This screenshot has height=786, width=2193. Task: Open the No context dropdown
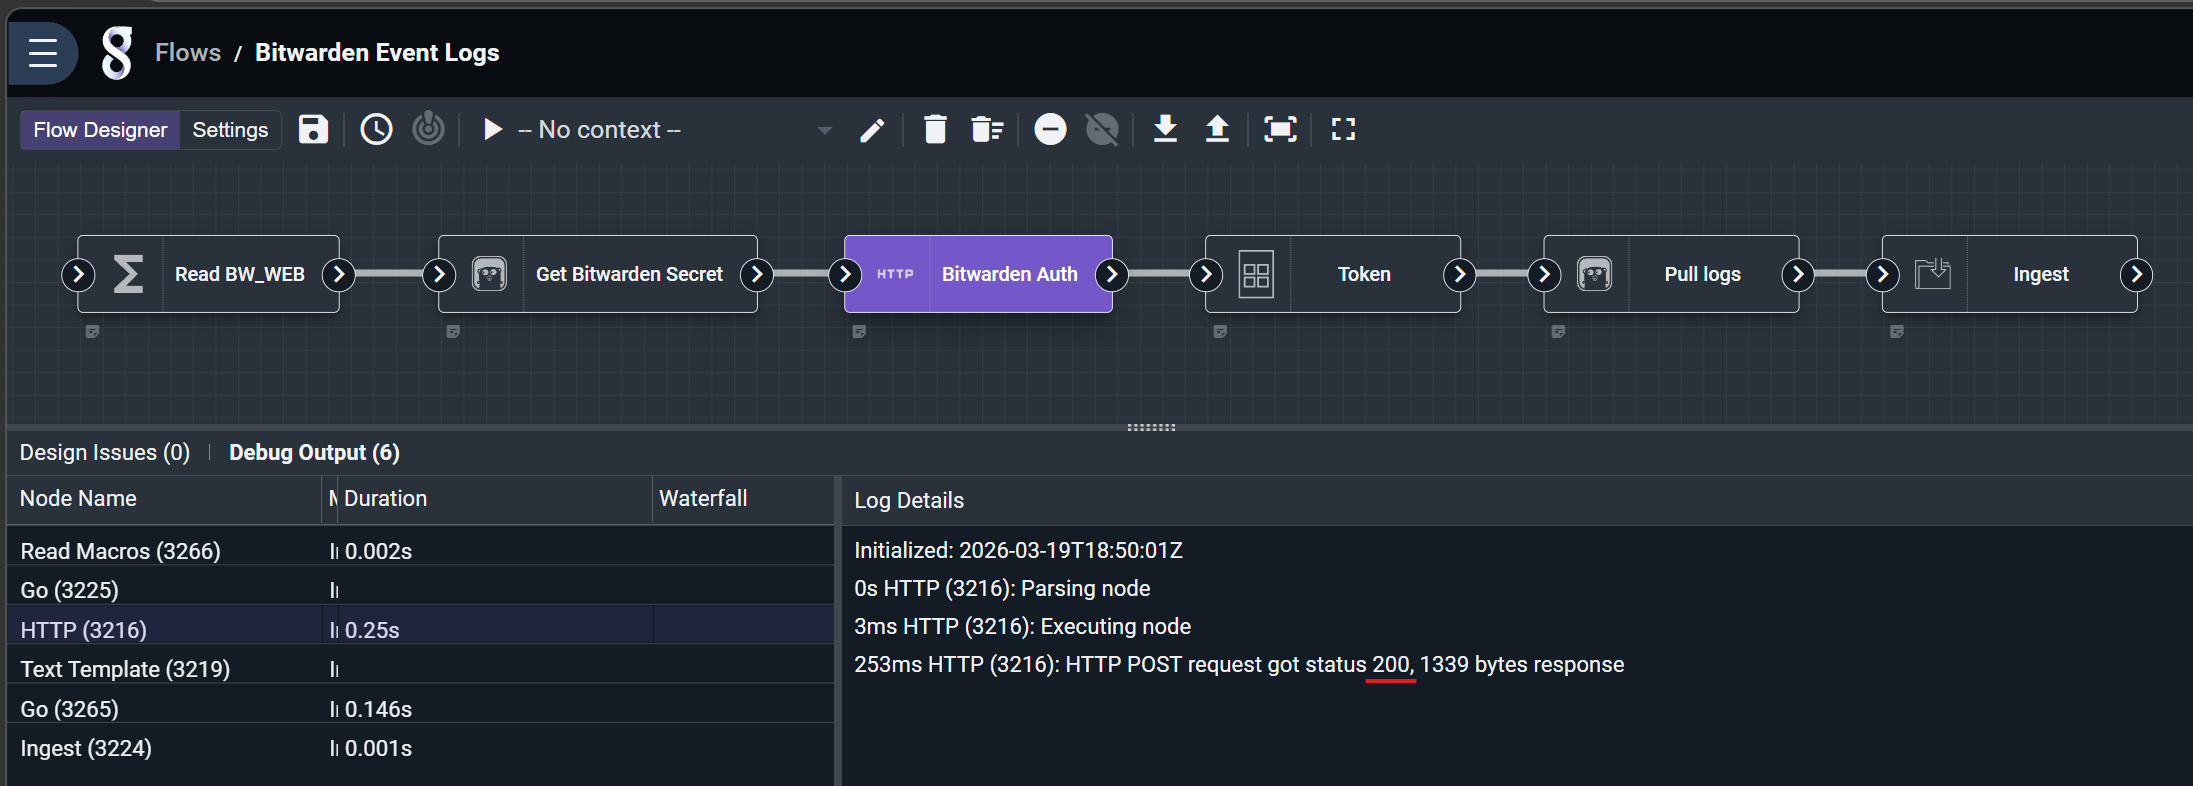click(675, 130)
